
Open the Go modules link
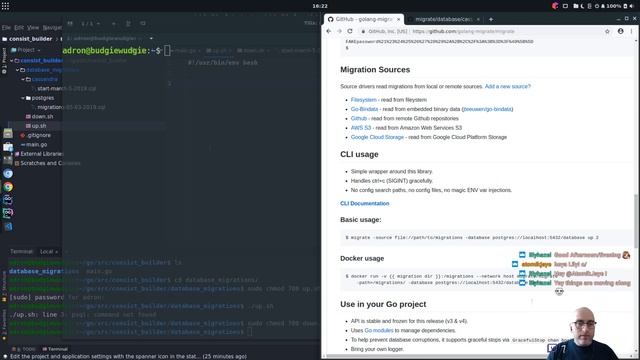379,330
